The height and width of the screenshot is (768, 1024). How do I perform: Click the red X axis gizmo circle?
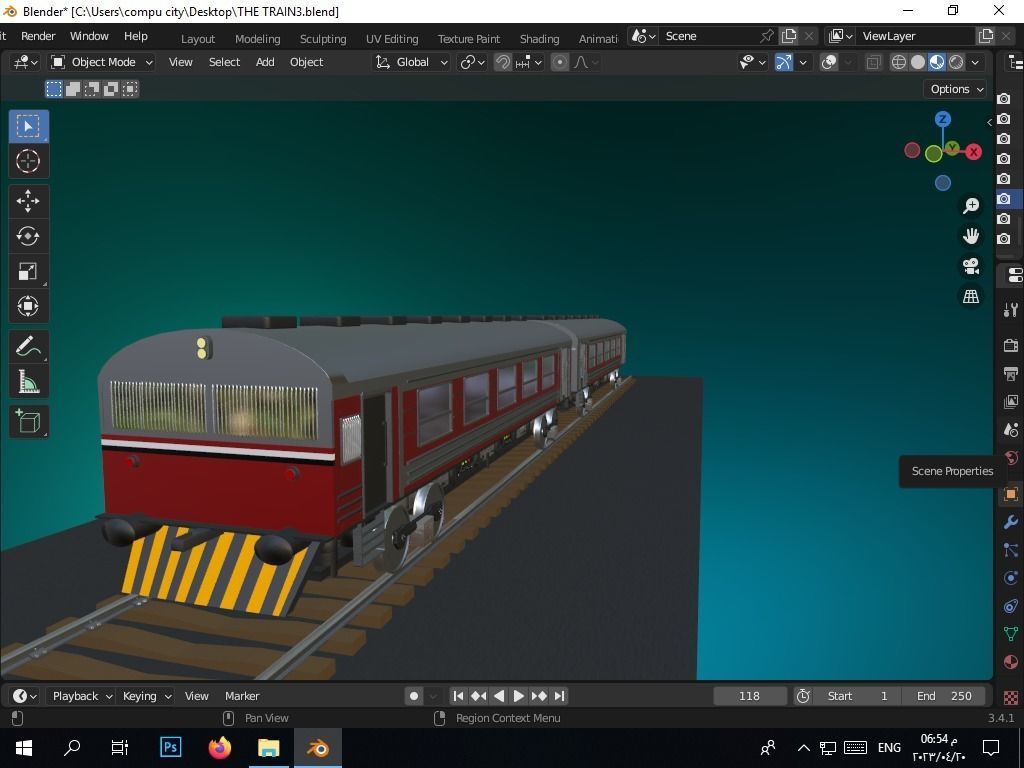pyautogui.click(x=974, y=152)
